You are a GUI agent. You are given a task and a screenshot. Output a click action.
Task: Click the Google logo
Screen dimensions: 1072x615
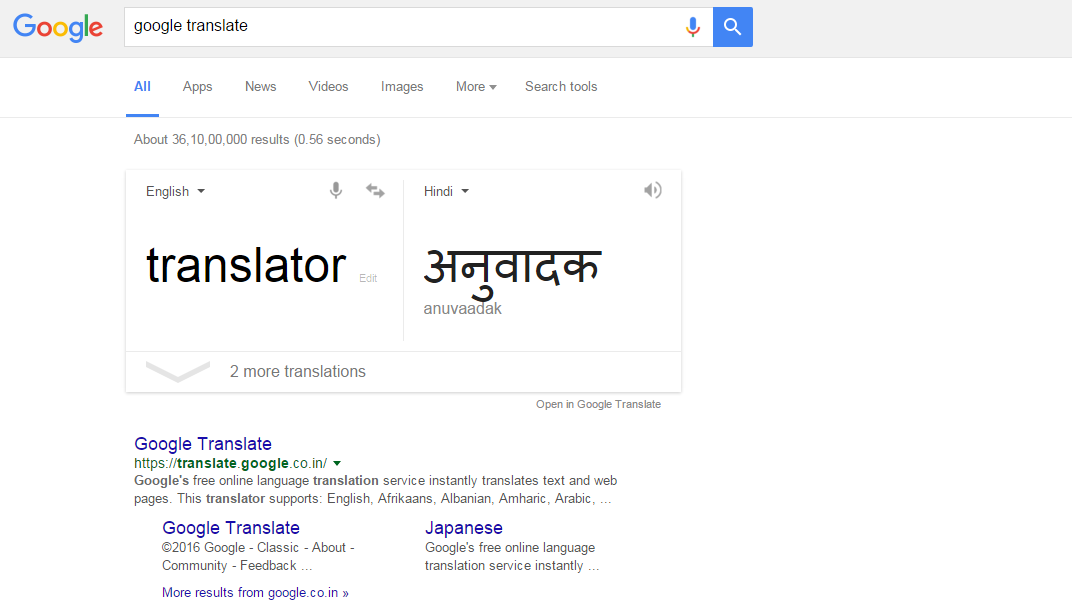click(x=58, y=27)
